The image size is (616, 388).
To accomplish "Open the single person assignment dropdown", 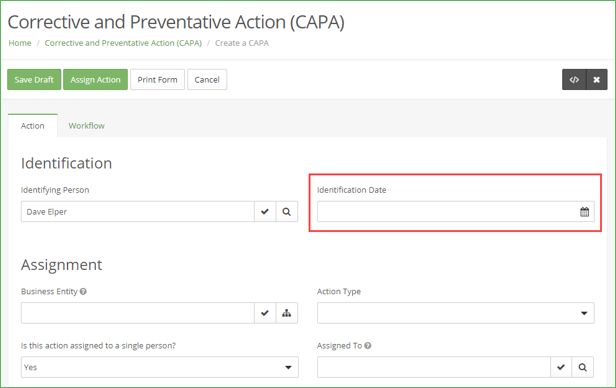I will click(160, 367).
